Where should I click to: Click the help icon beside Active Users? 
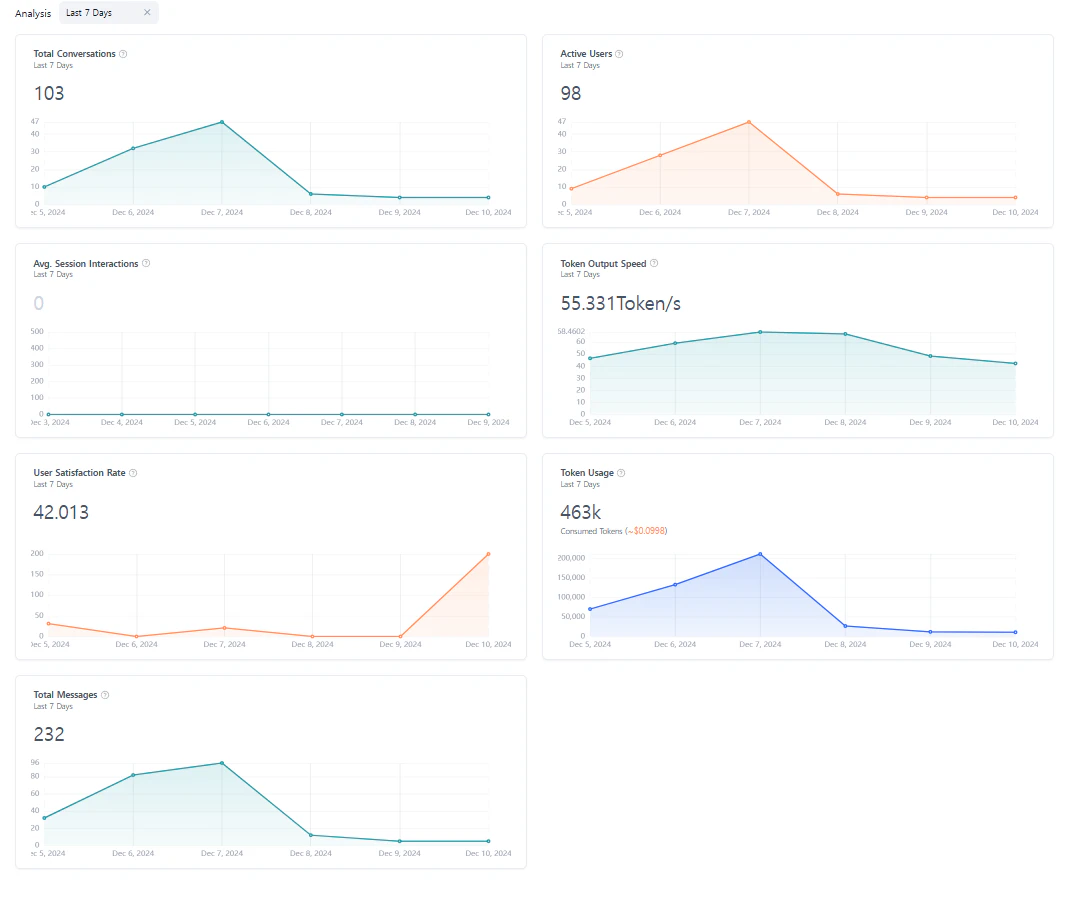(619, 54)
